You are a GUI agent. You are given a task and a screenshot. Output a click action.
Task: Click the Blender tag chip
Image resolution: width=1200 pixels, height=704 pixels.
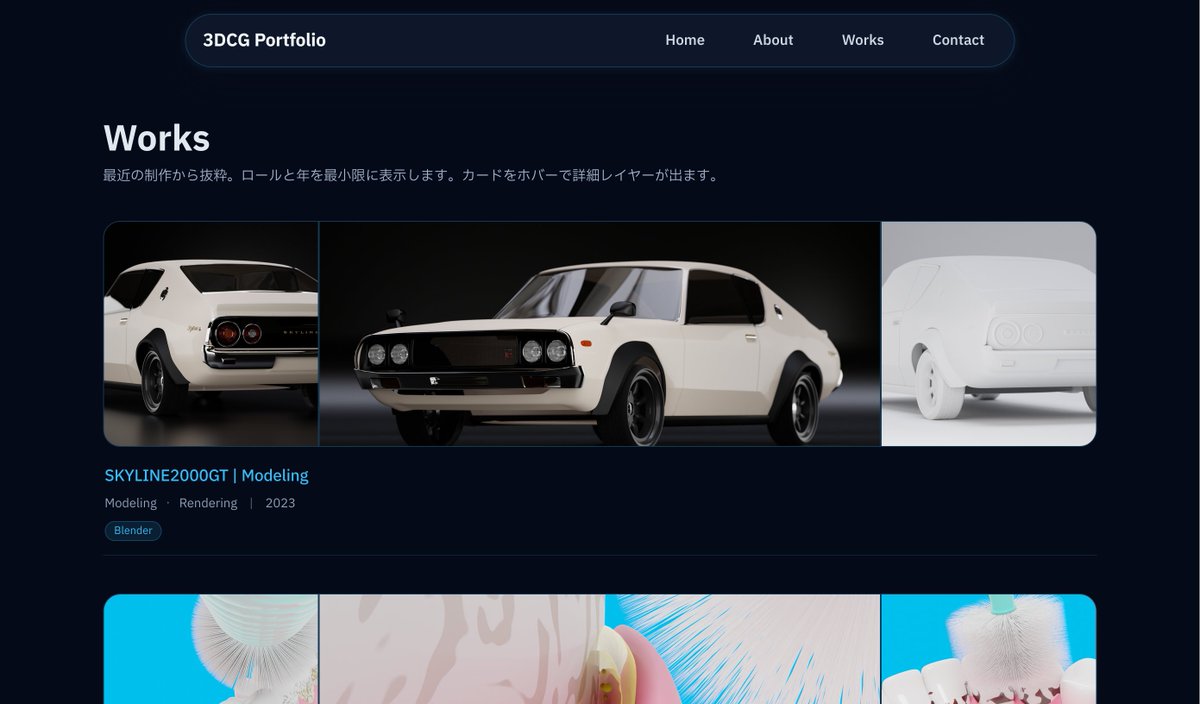tap(133, 531)
